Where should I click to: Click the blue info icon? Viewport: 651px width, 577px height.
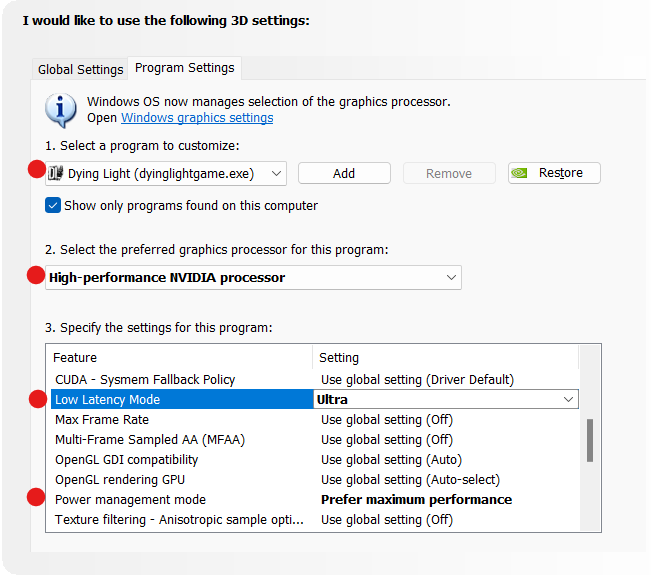61,108
